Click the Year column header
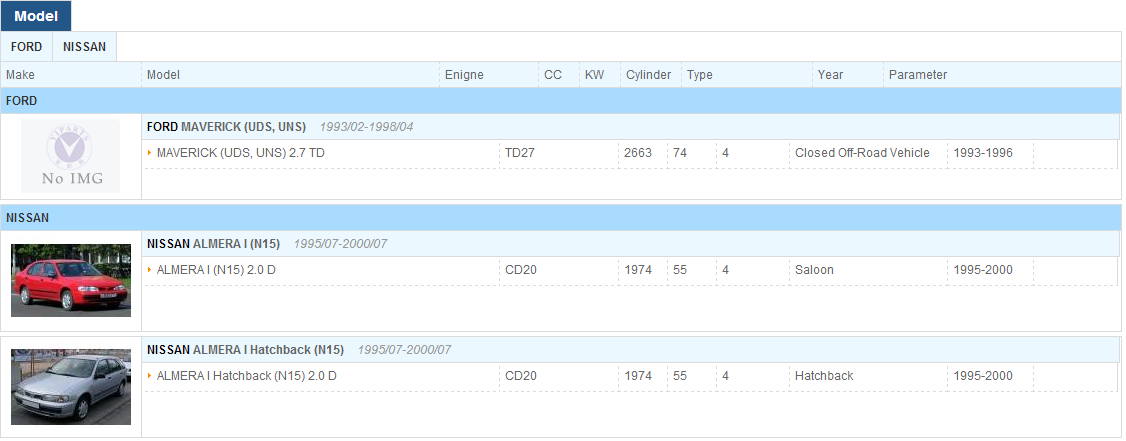 coord(847,75)
